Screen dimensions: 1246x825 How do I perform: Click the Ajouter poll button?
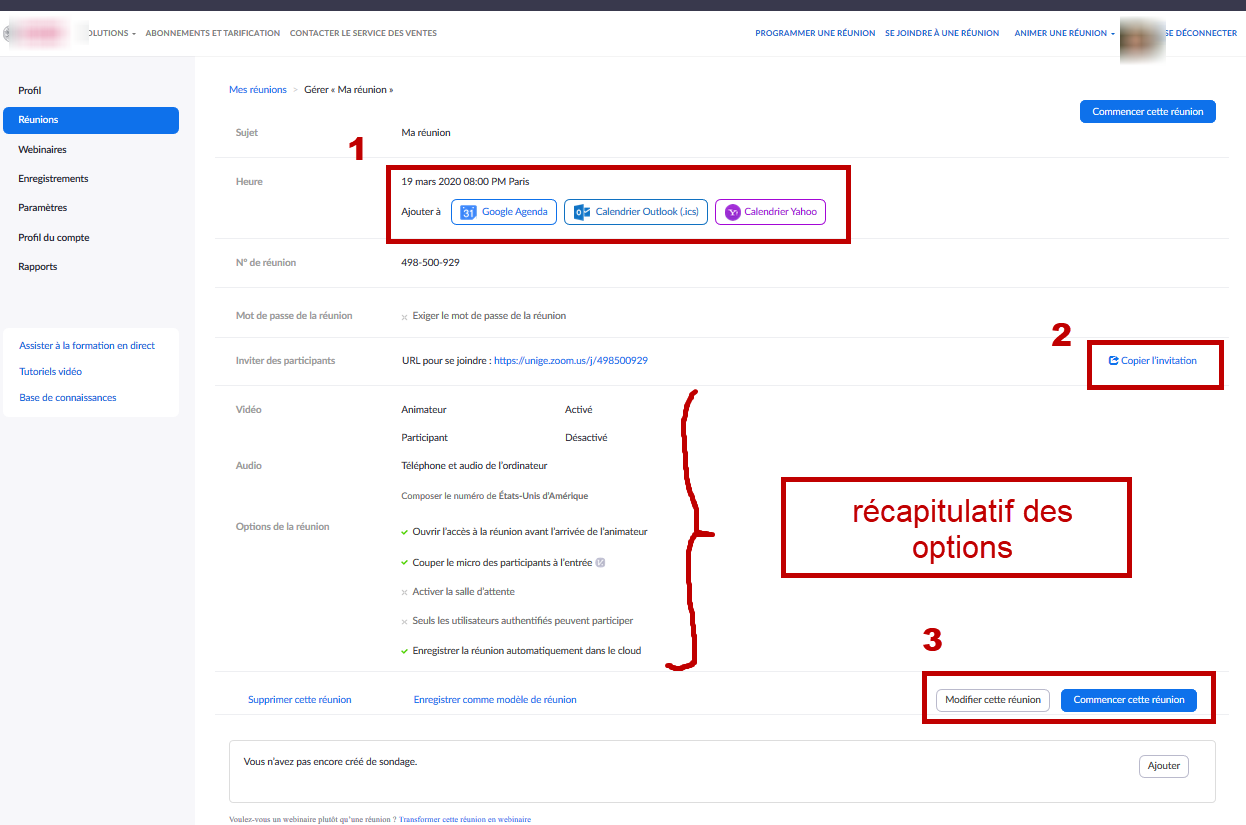pos(1164,766)
